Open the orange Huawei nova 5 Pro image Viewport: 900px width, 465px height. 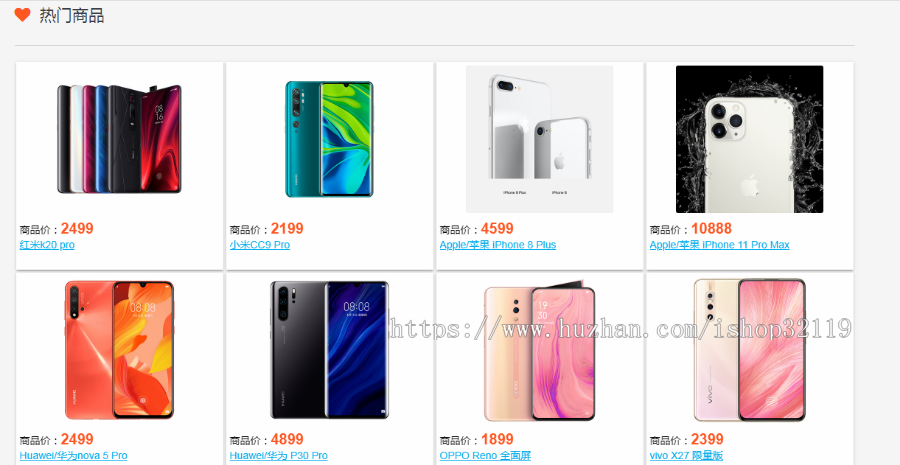(x=119, y=350)
